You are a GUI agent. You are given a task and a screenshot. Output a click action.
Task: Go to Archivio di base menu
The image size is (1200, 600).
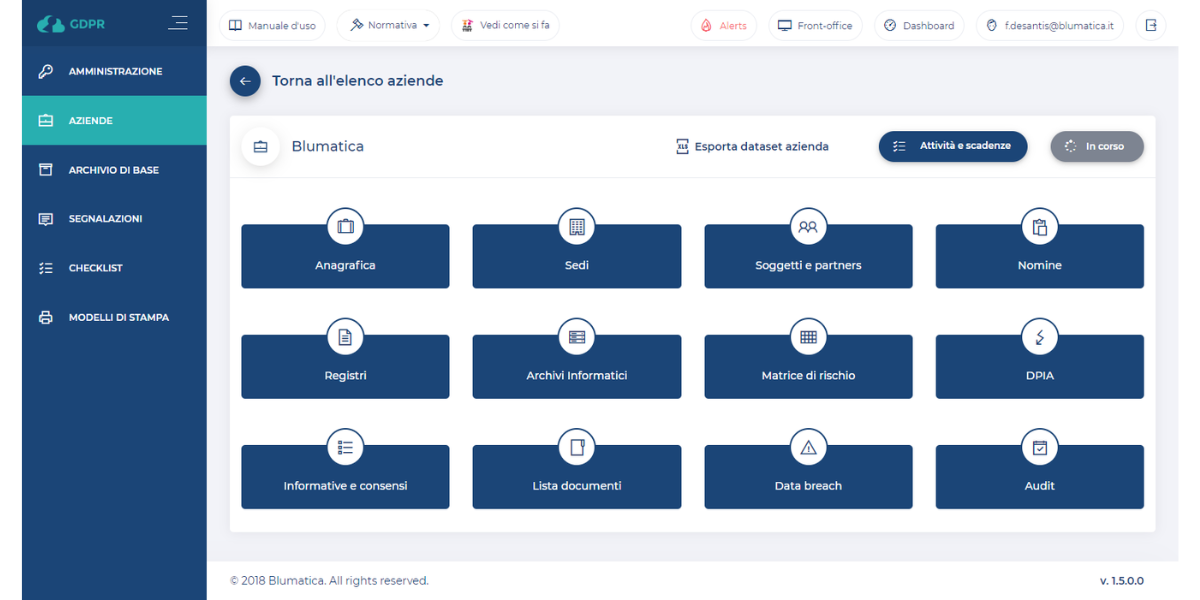click(x=114, y=170)
